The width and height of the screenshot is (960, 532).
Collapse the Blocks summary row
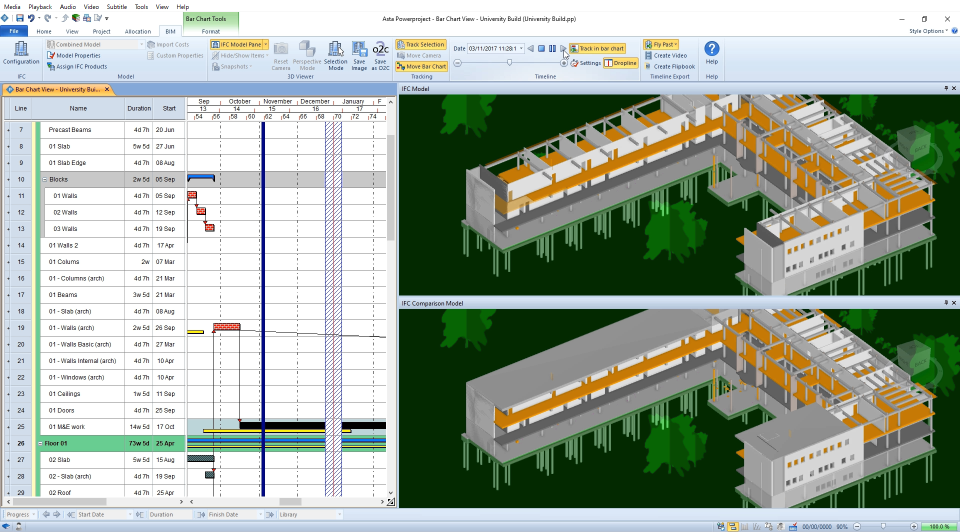44,180
